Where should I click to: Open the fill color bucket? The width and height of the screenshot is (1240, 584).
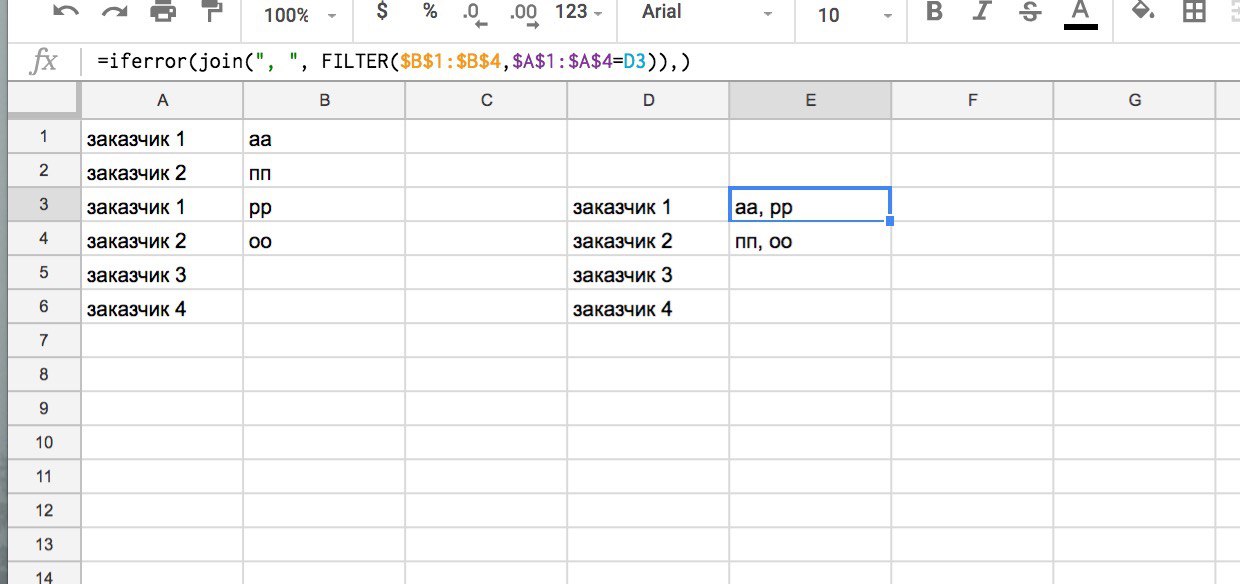click(1143, 12)
